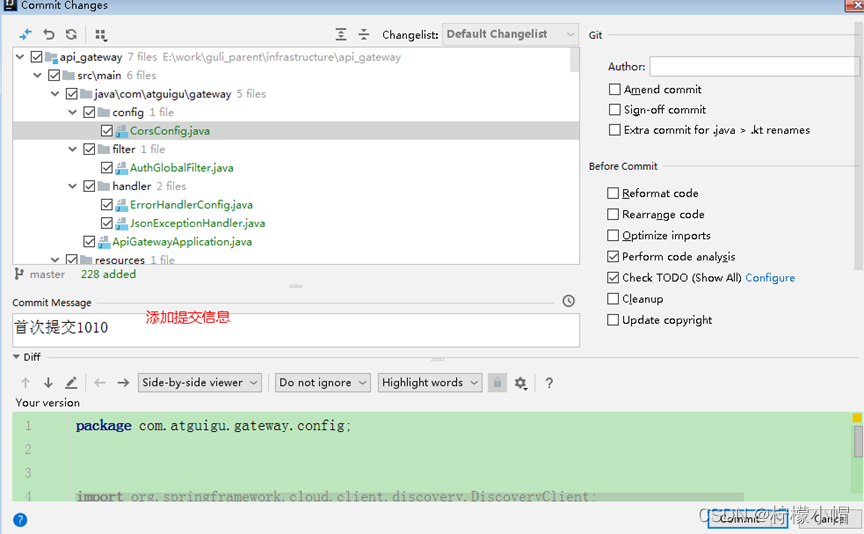Collapse the resources folder node
Viewport: 864px width, 534px height.
(55, 260)
